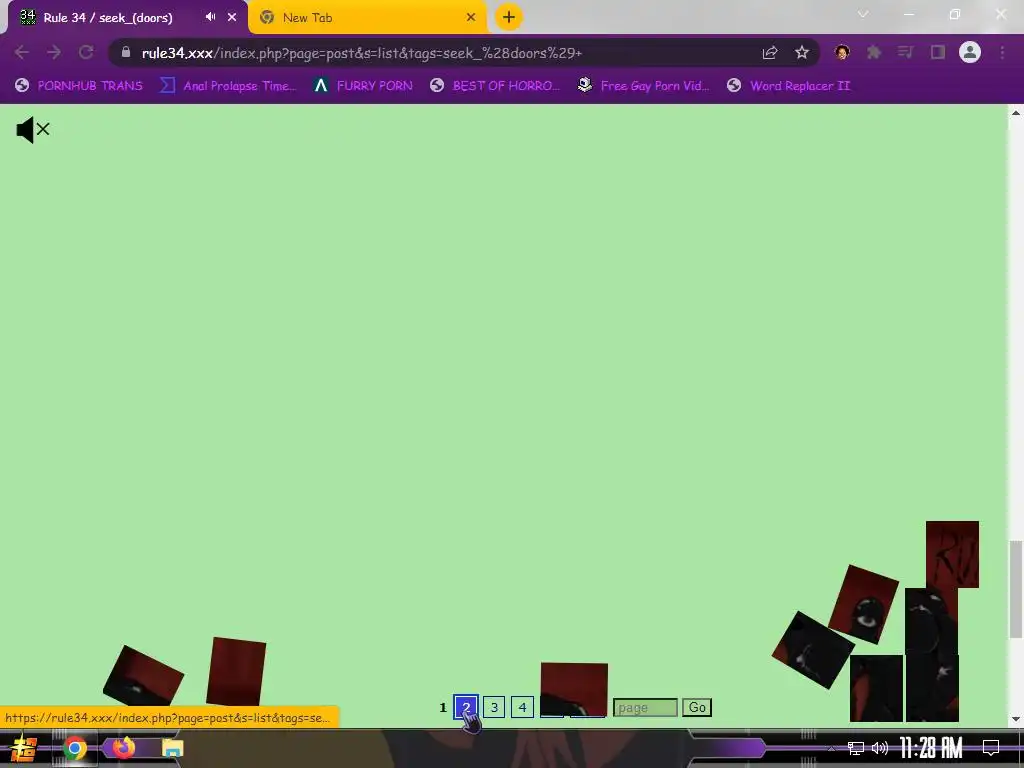1024x768 pixels.
Task: Click the upright red thumbnail showing dark scribbled letters
Action: 952,554
